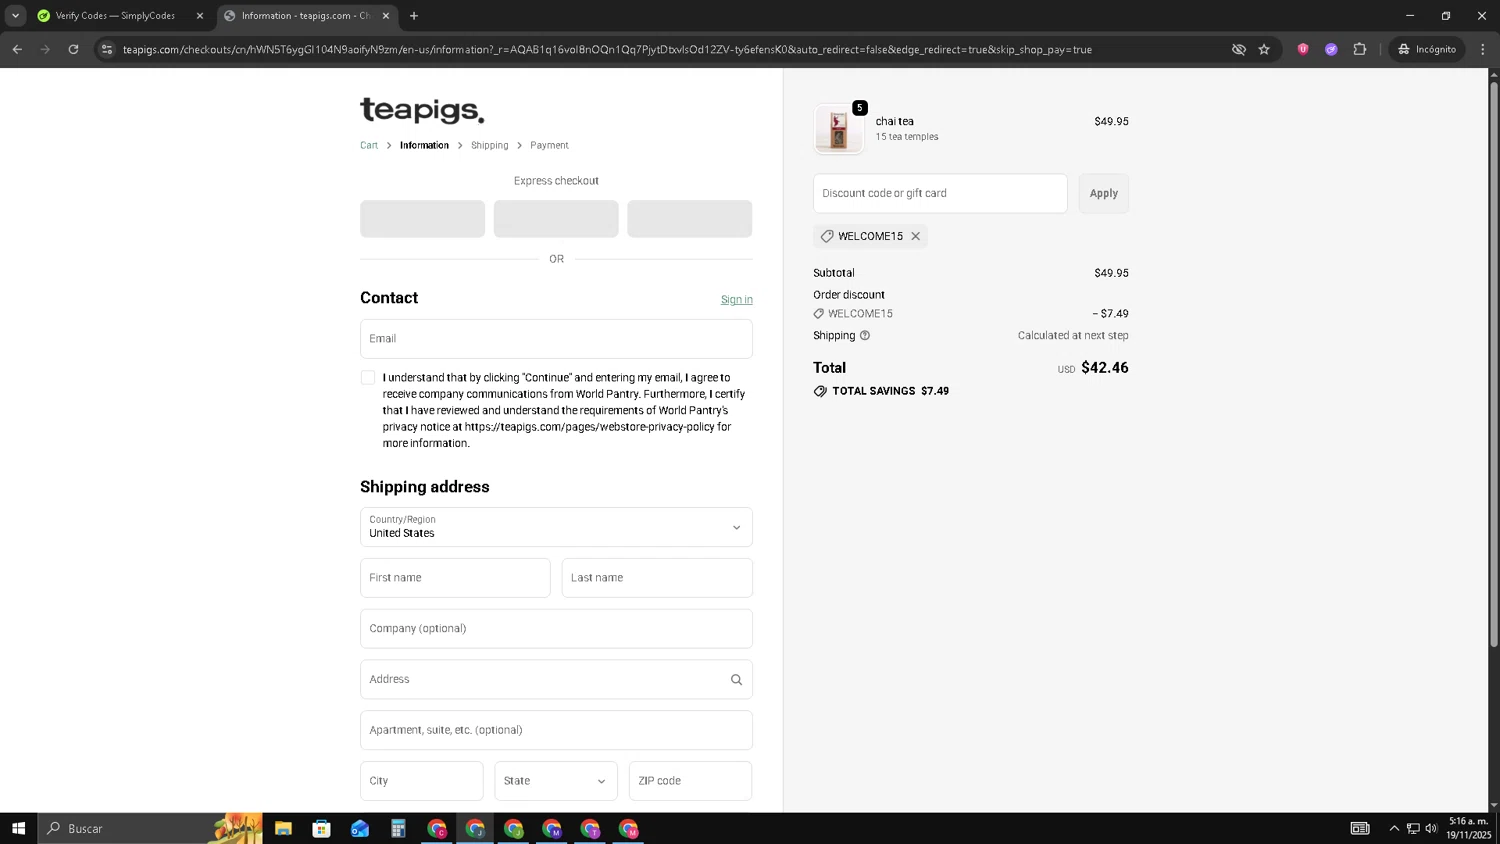This screenshot has height=844, width=1500.
Task: Click the Payment breadcrumb step
Action: point(549,145)
